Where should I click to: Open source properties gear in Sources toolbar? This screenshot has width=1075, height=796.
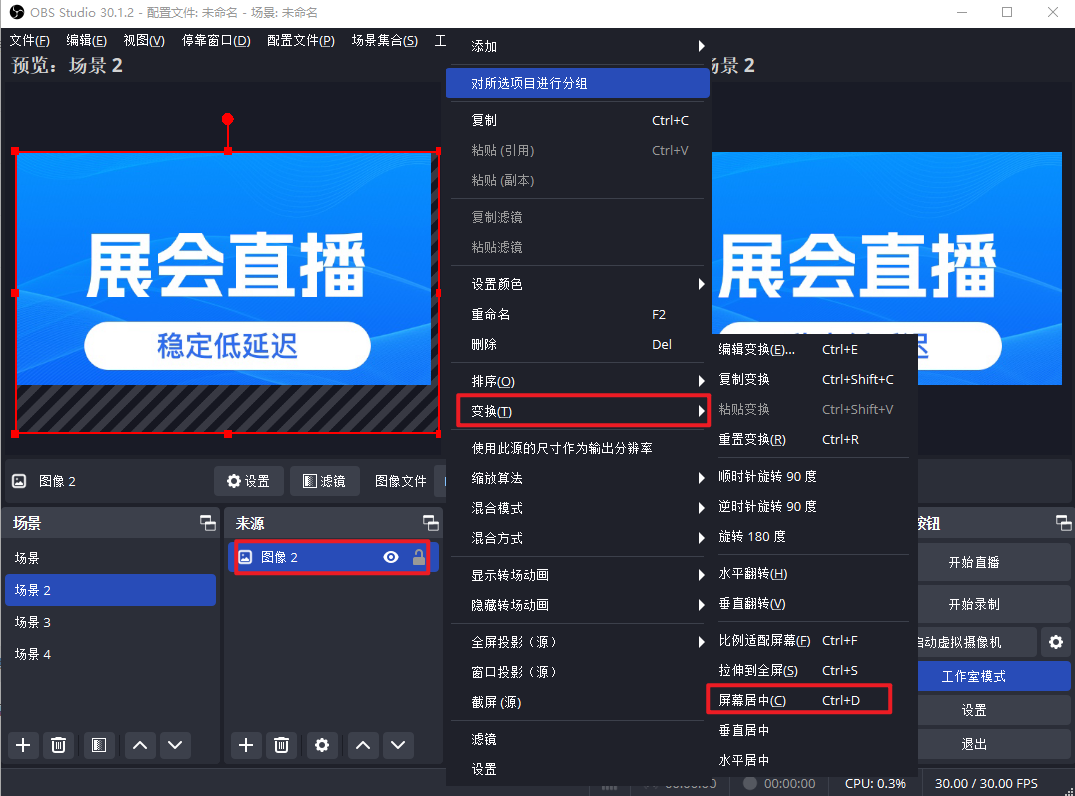click(x=321, y=745)
